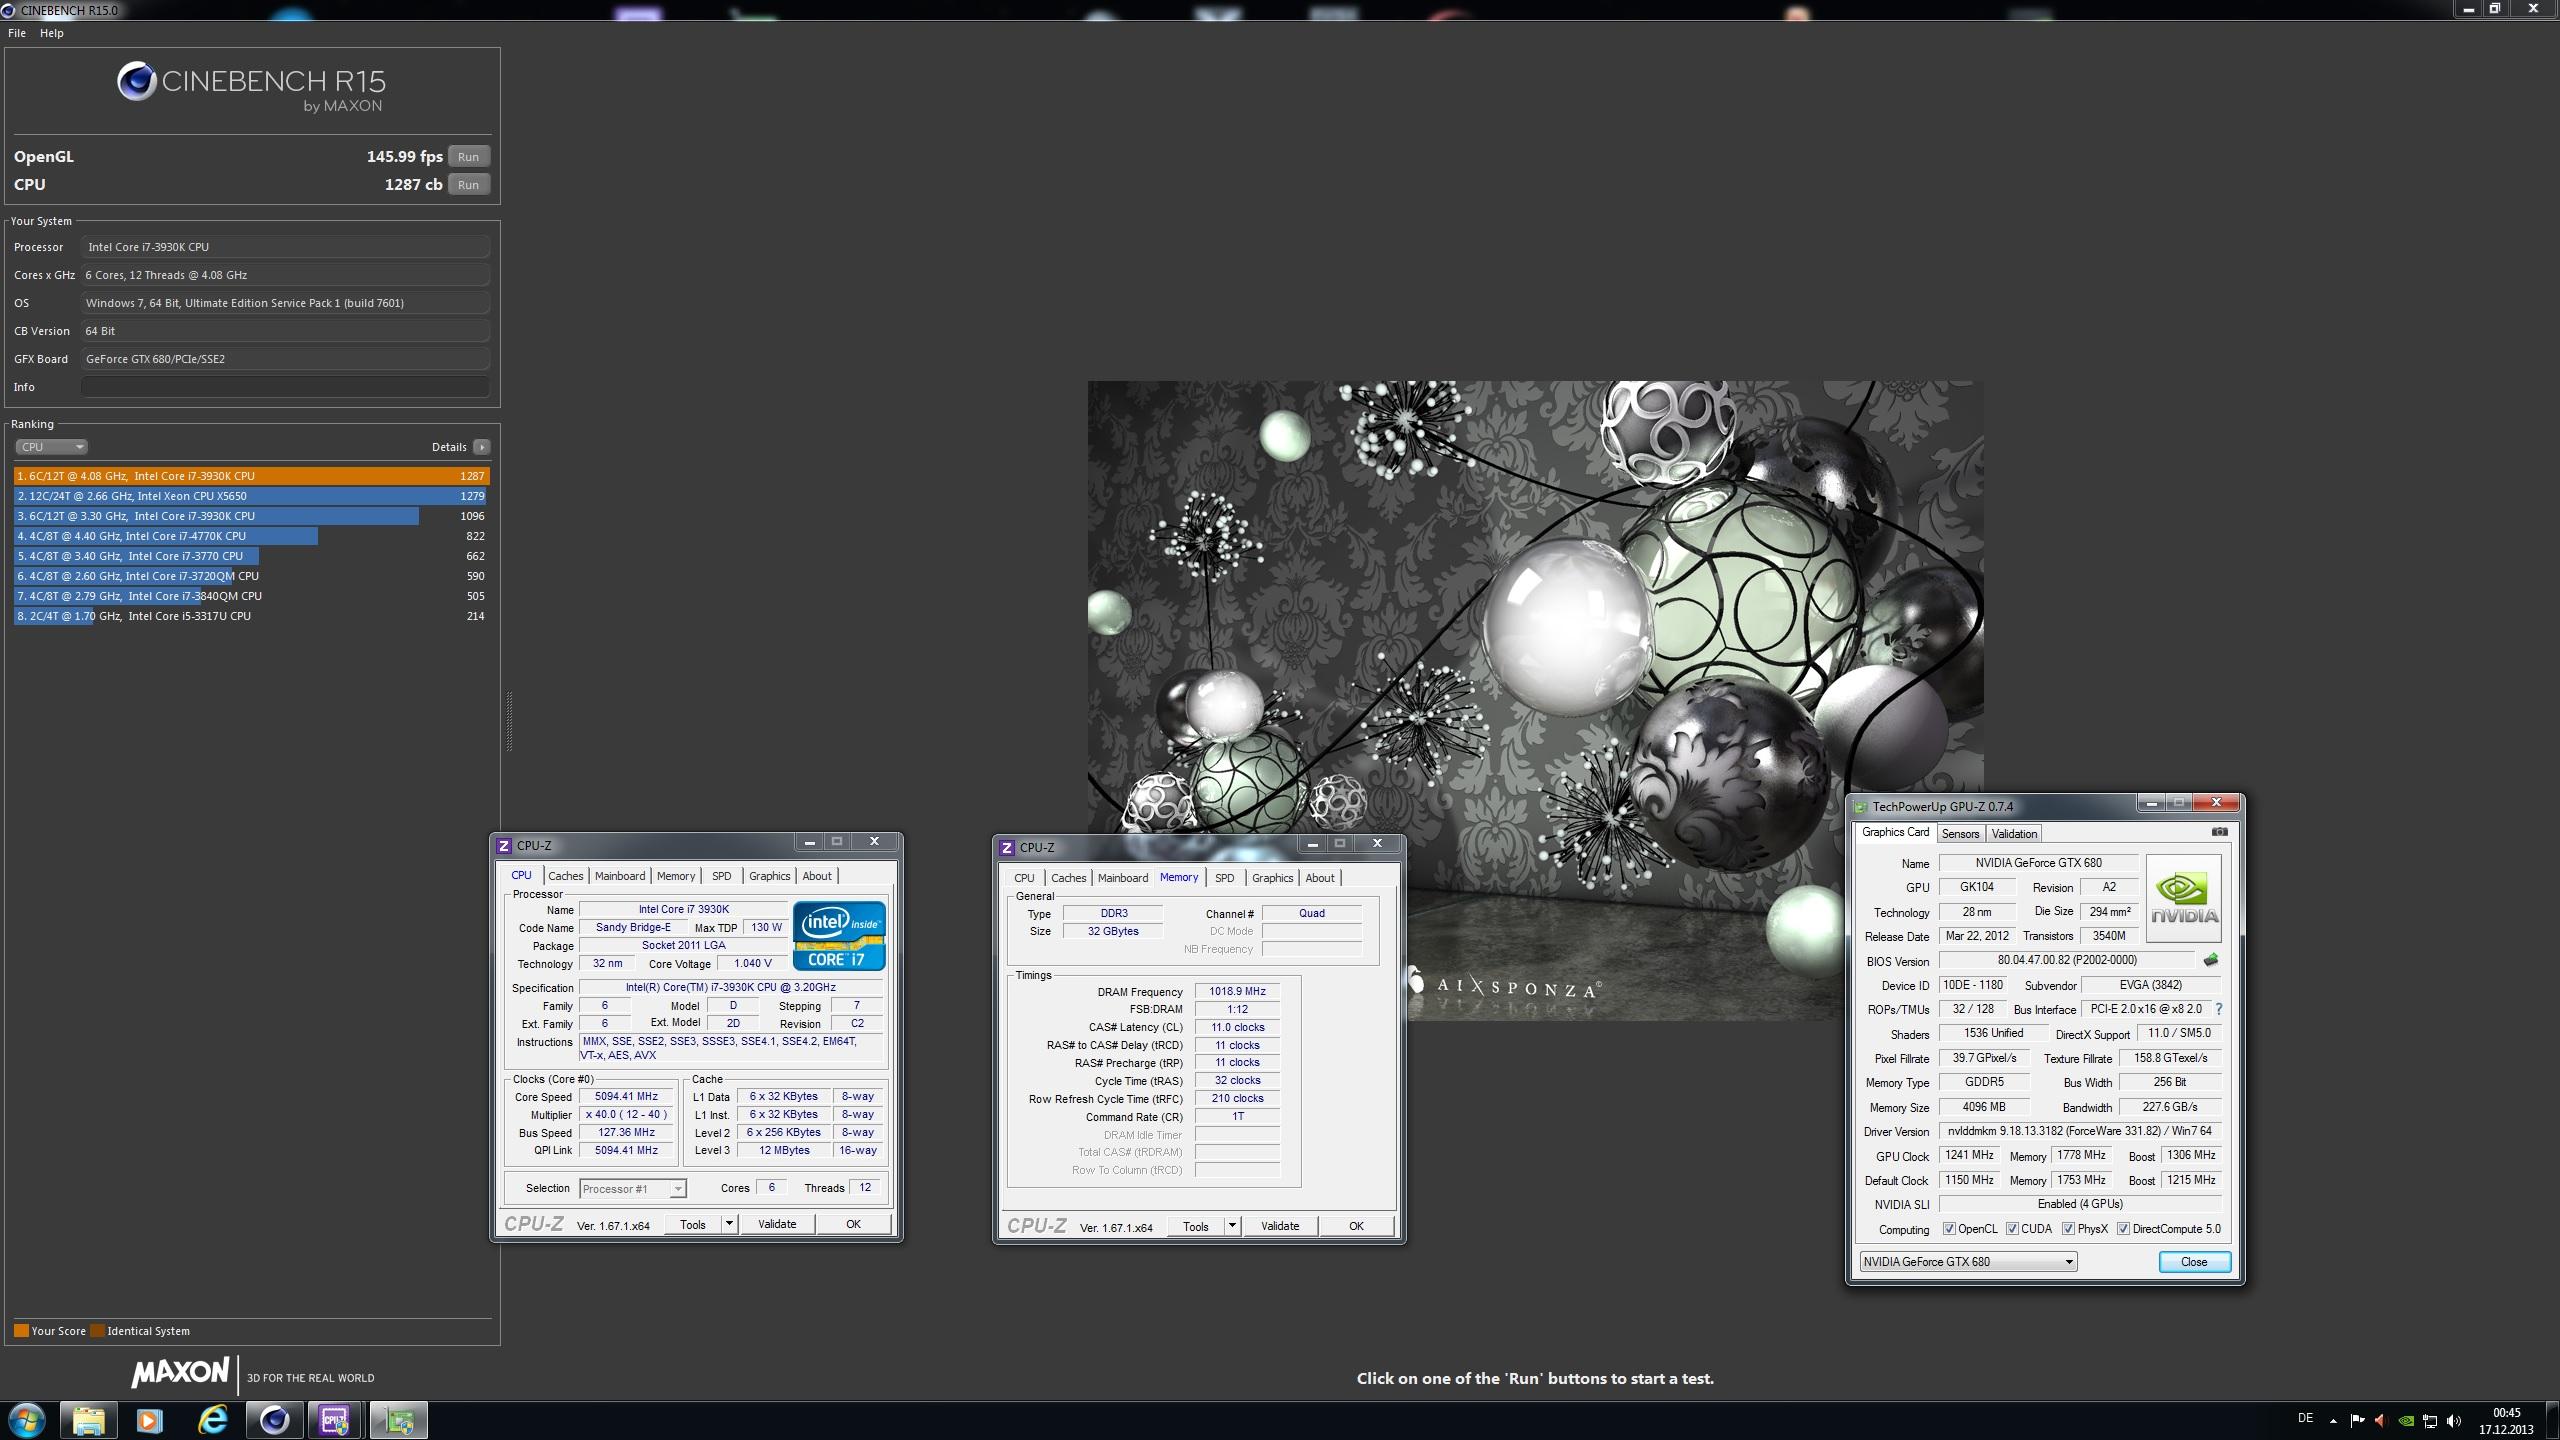Click the DE input language indicator
The width and height of the screenshot is (2560, 1440).
pos(2306,1418)
